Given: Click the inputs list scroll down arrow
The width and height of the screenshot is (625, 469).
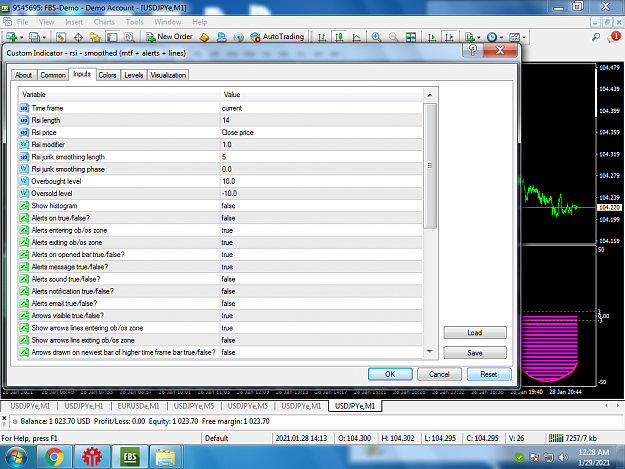Looking at the screenshot, I should point(430,351).
